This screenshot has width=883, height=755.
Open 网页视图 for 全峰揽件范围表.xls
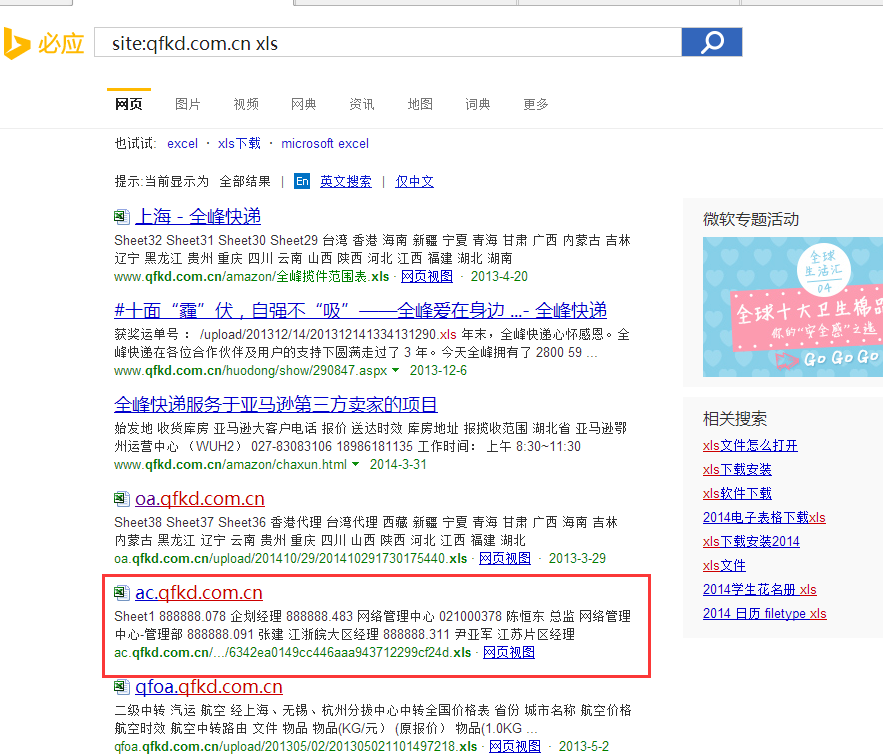[x=427, y=276]
